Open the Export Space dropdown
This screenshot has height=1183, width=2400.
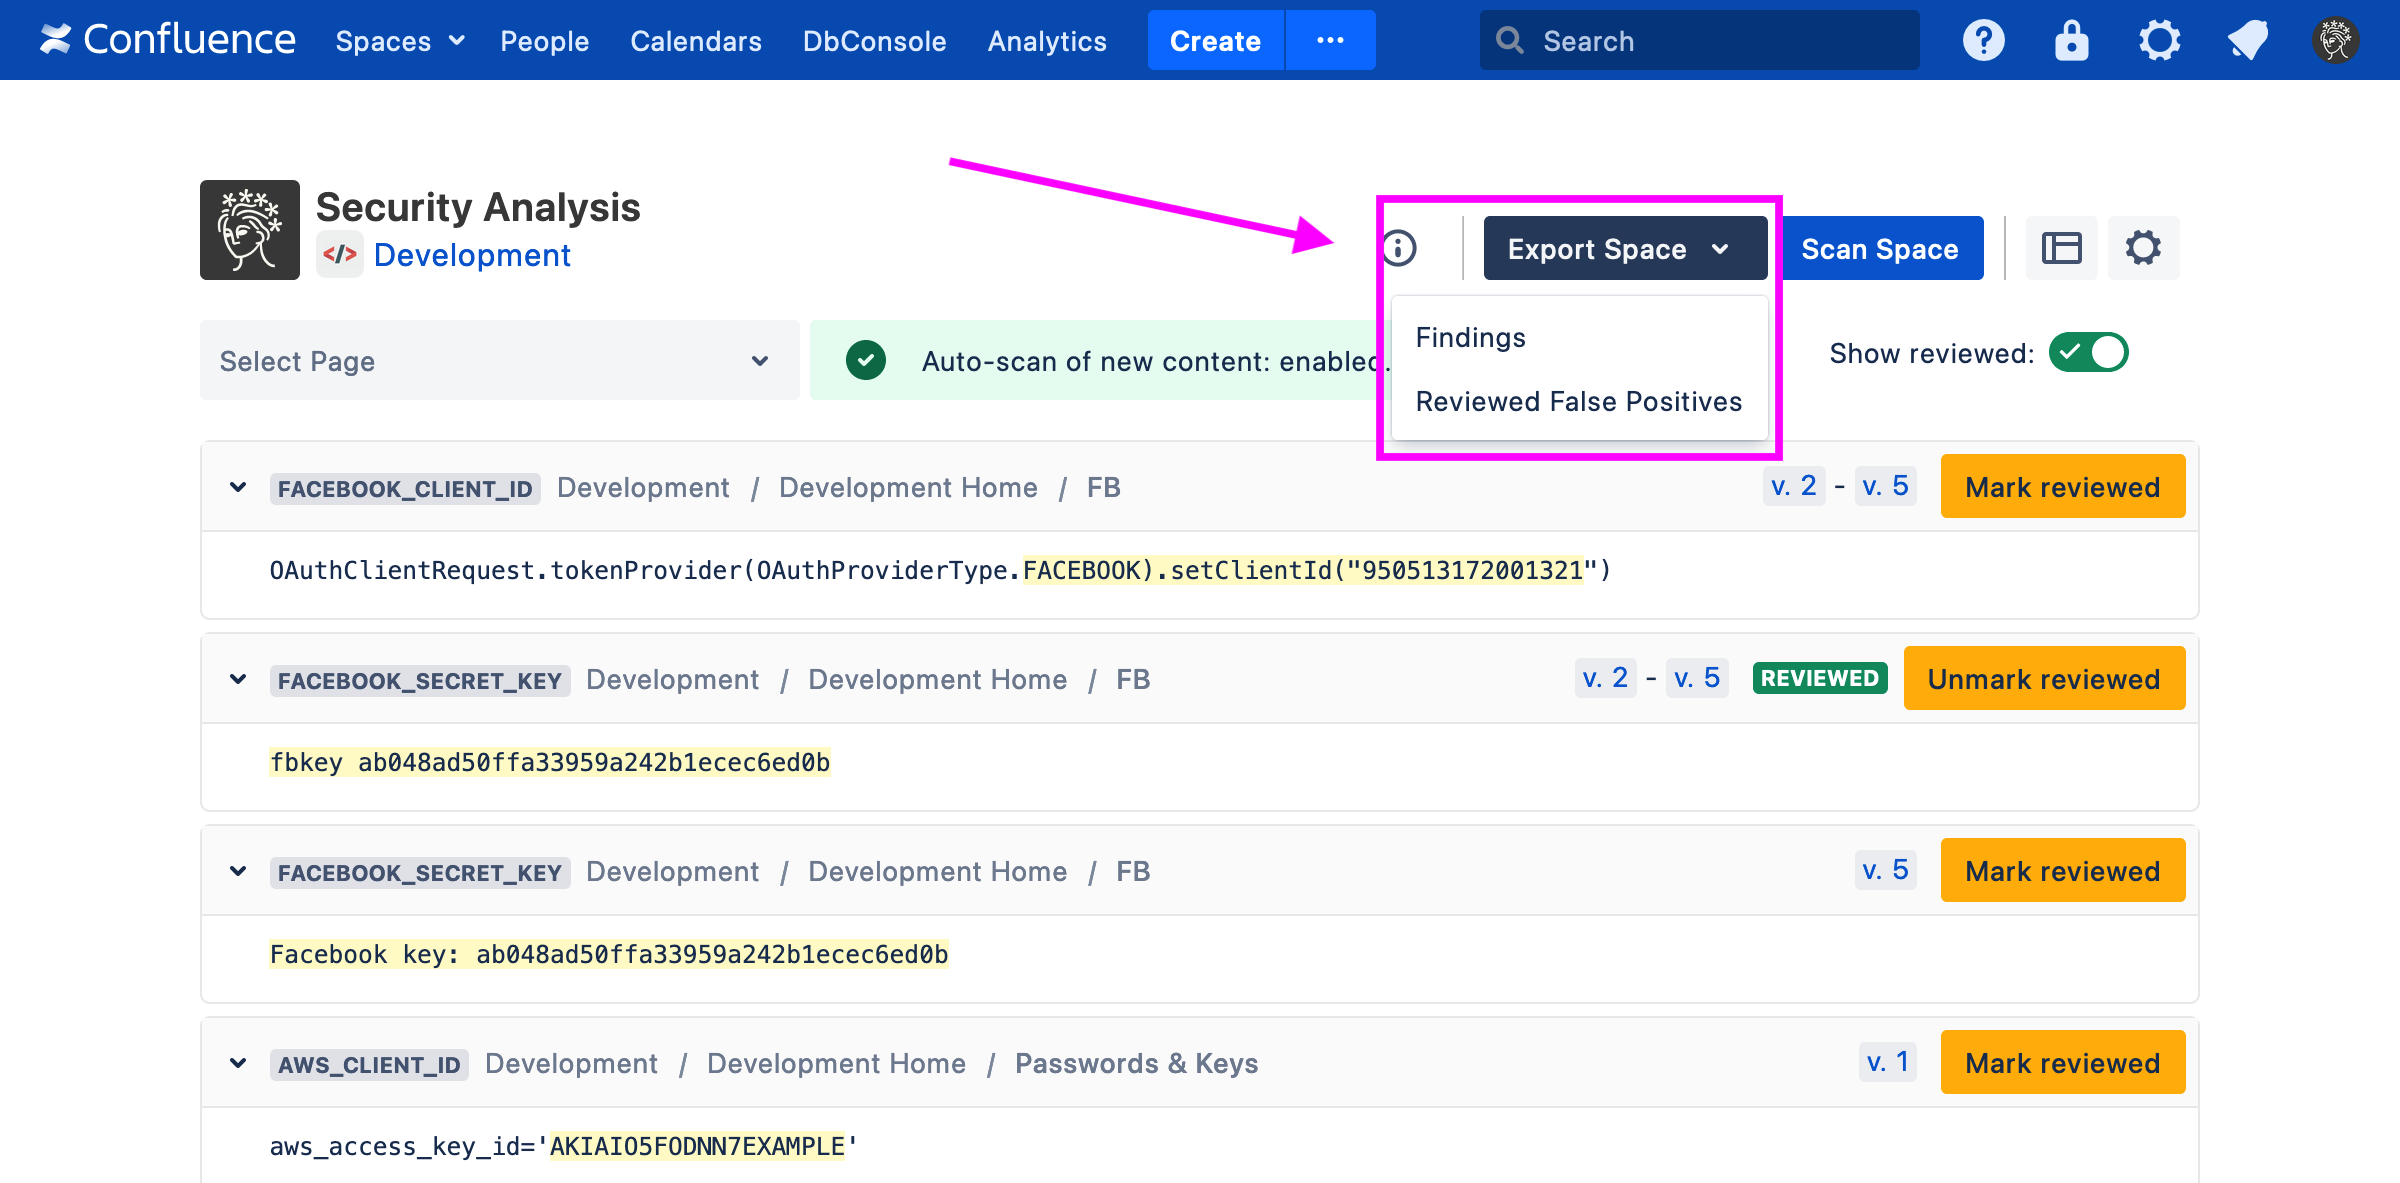1624,249
